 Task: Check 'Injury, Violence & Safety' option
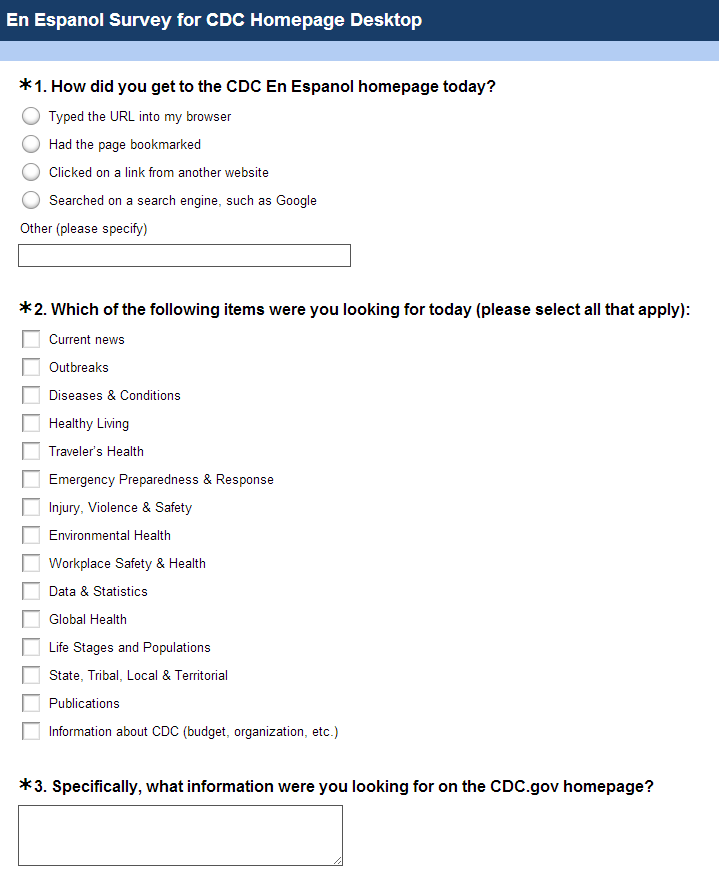(31, 507)
